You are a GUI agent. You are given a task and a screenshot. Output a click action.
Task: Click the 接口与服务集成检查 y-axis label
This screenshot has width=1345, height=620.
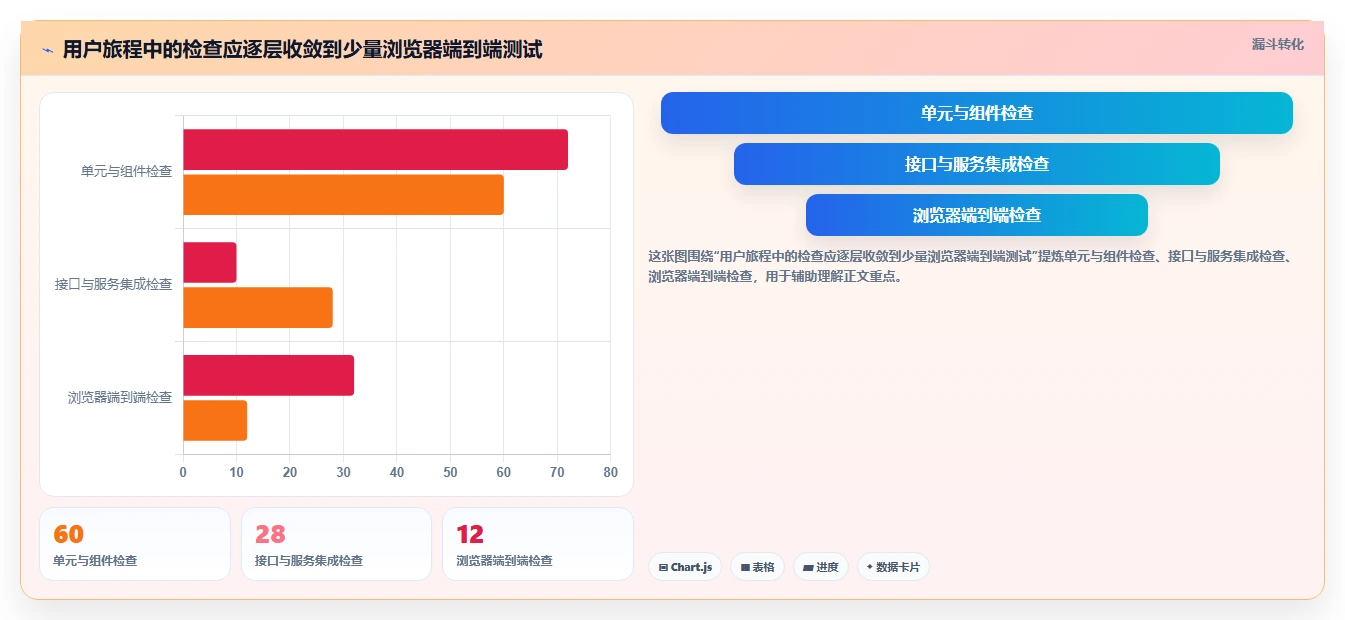tap(113, 284)
